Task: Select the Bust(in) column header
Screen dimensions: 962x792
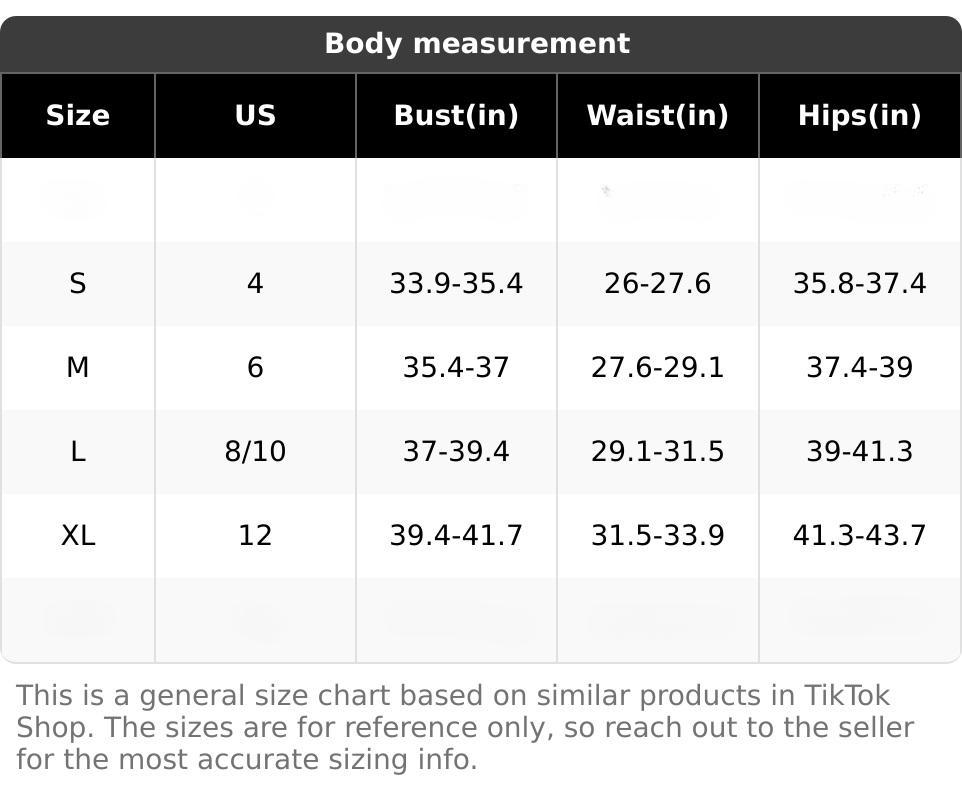Action: [456, 116]
